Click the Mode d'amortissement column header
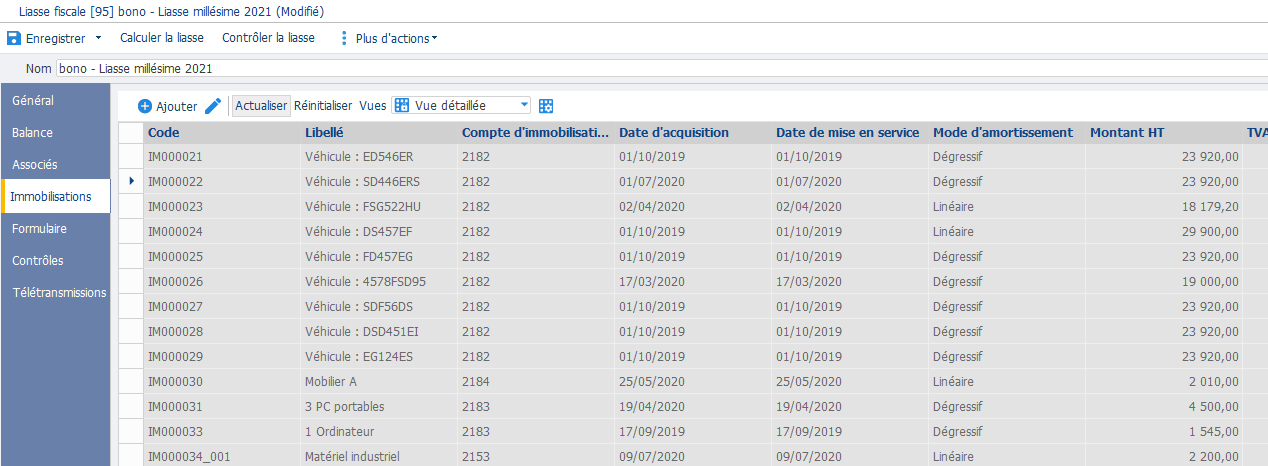Screen dimensions: 1268x466 coord(1007,132)
